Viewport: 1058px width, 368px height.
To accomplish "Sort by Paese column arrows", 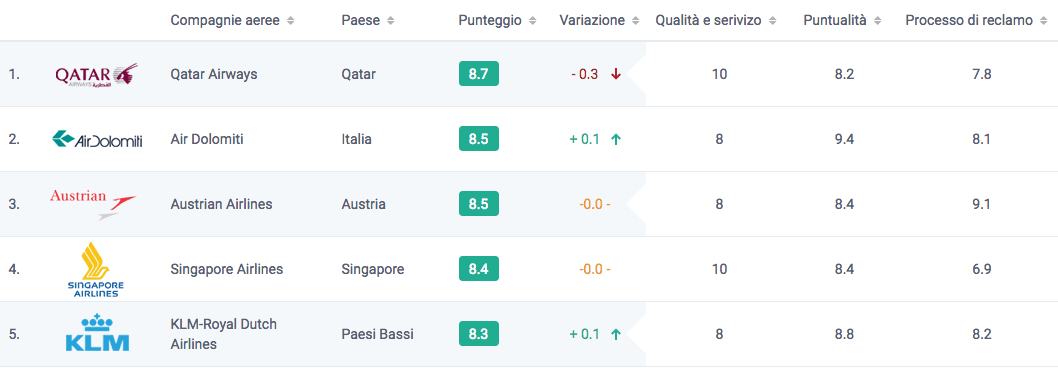I will [x=391, y=21].
